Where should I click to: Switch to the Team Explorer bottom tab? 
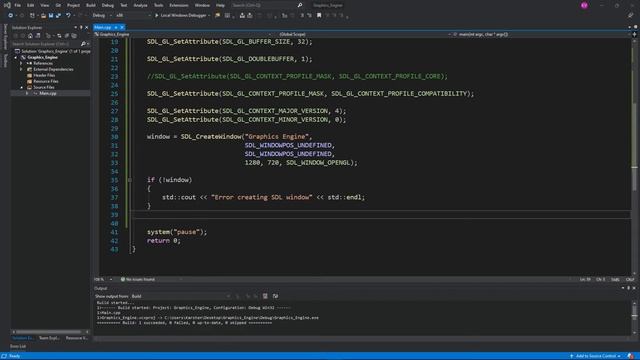[x=49, y=338]
